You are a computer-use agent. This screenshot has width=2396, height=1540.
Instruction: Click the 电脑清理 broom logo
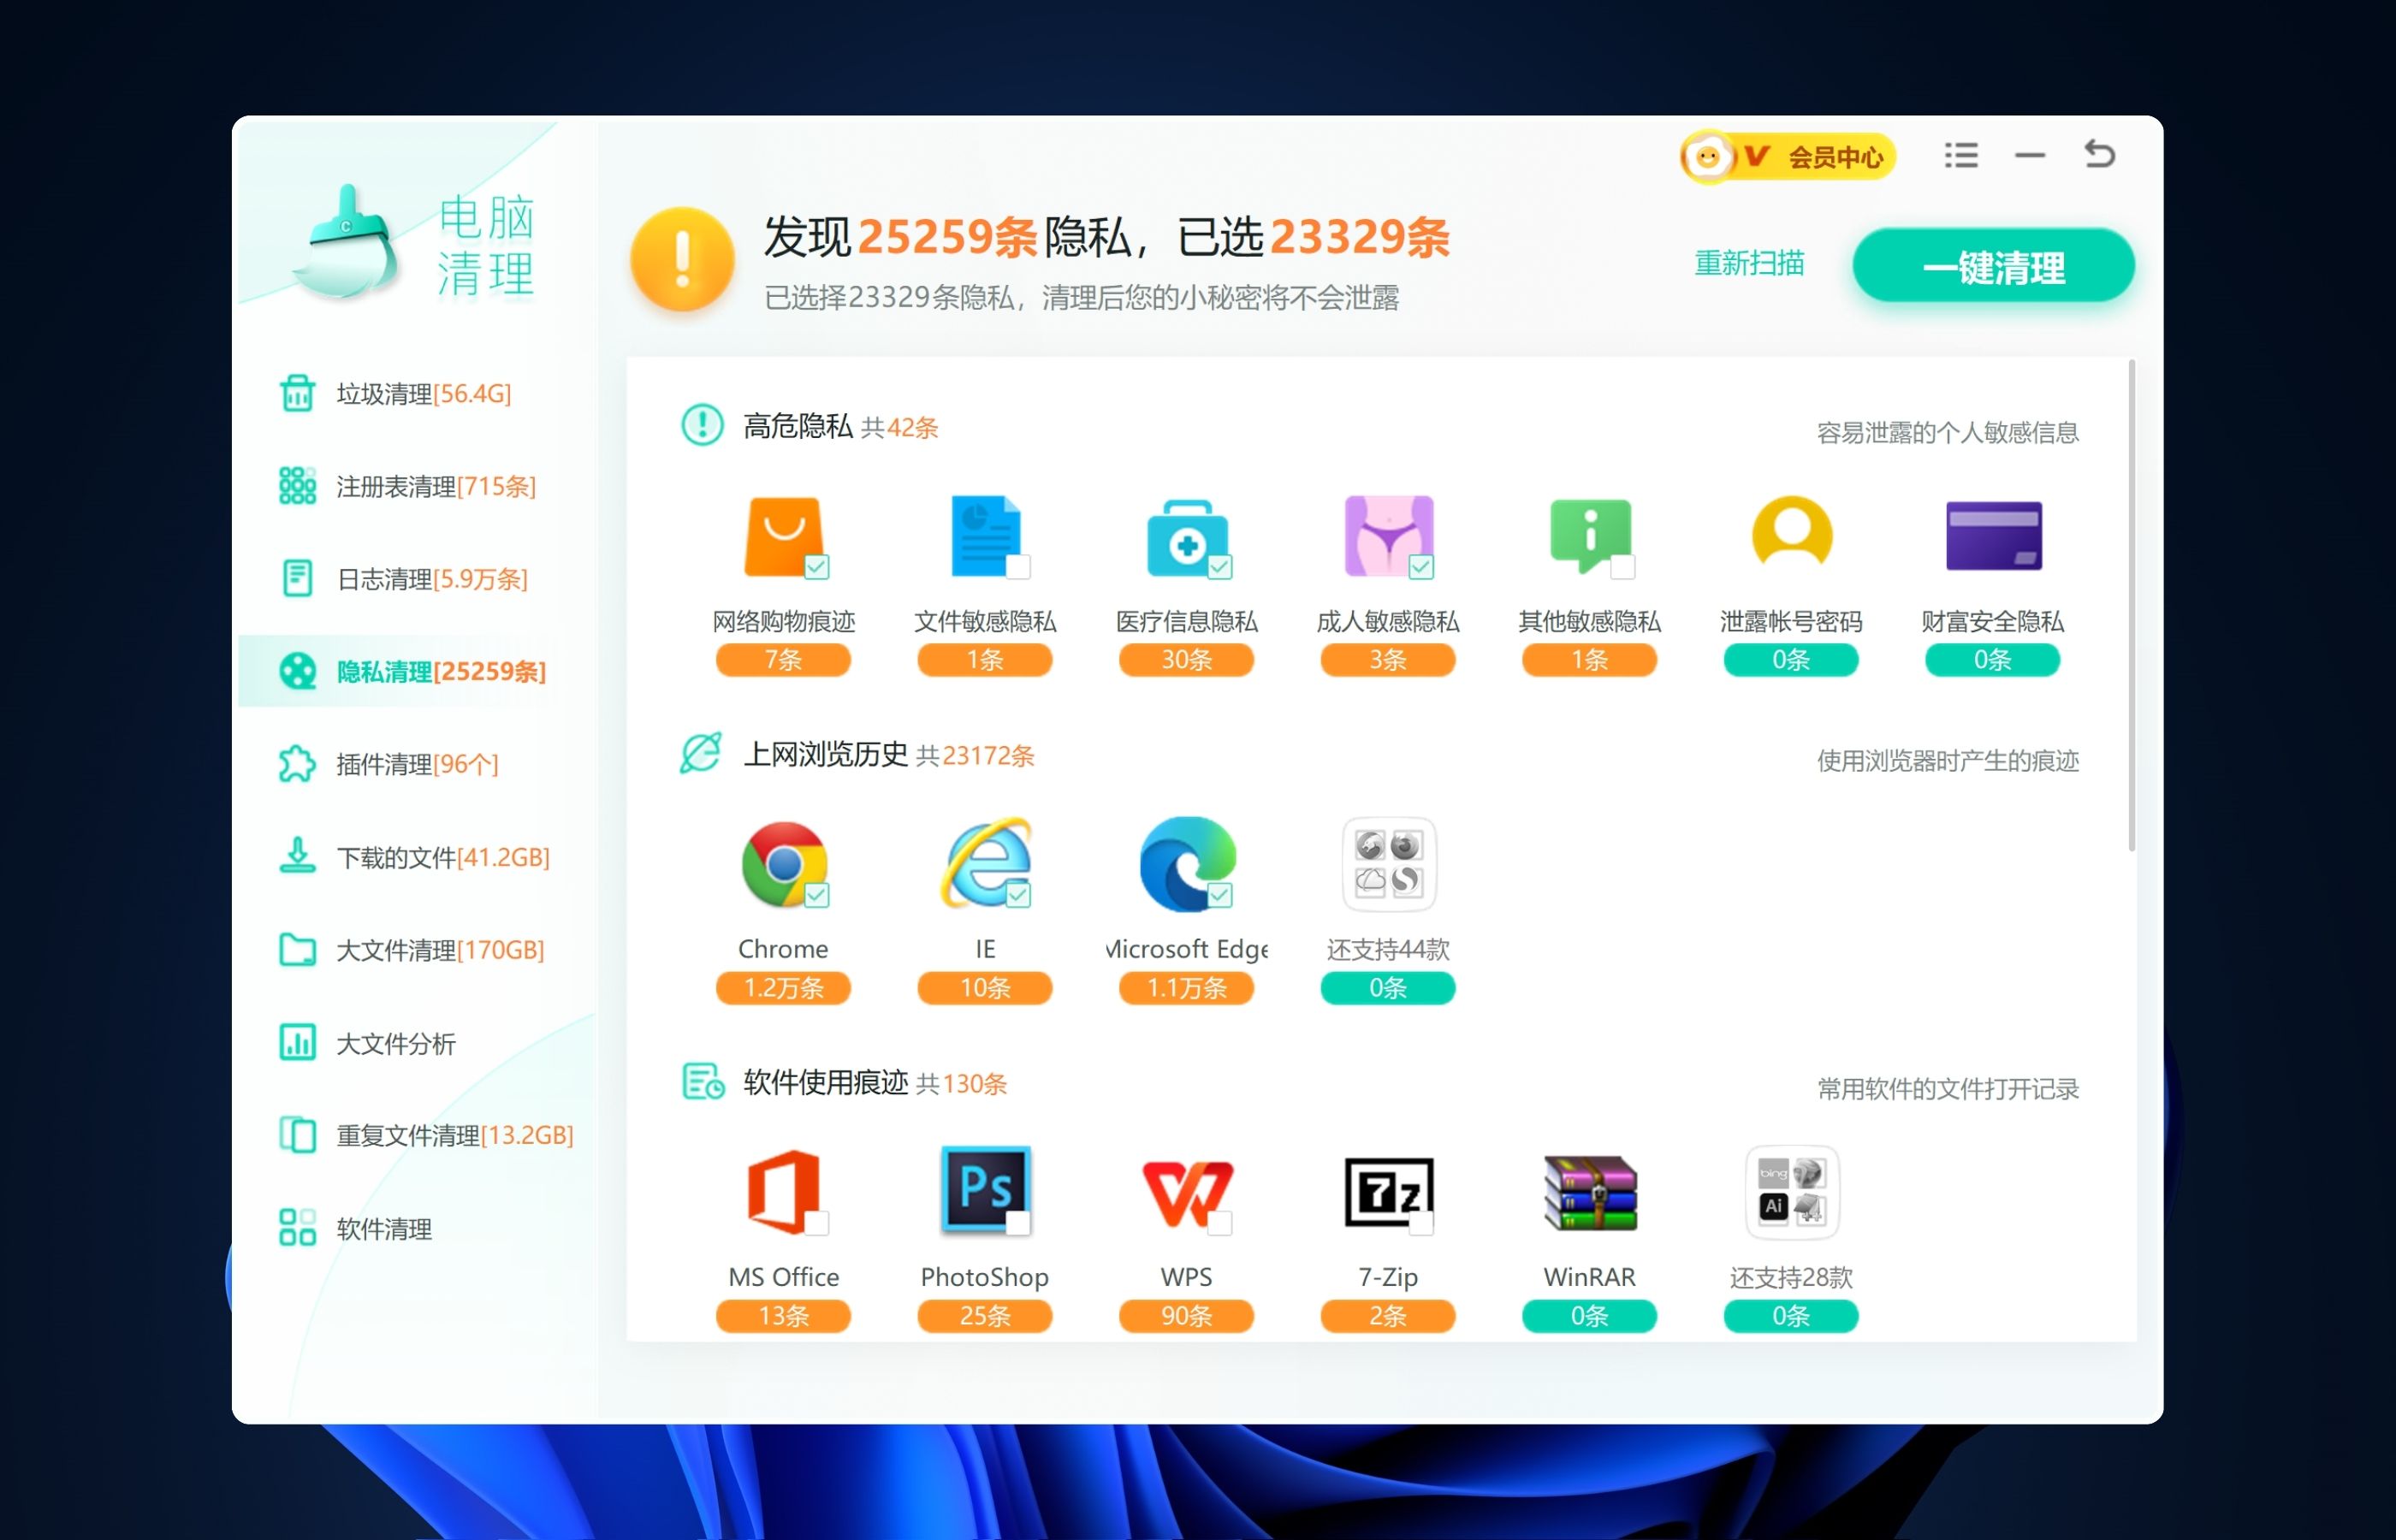pos(347,243)
